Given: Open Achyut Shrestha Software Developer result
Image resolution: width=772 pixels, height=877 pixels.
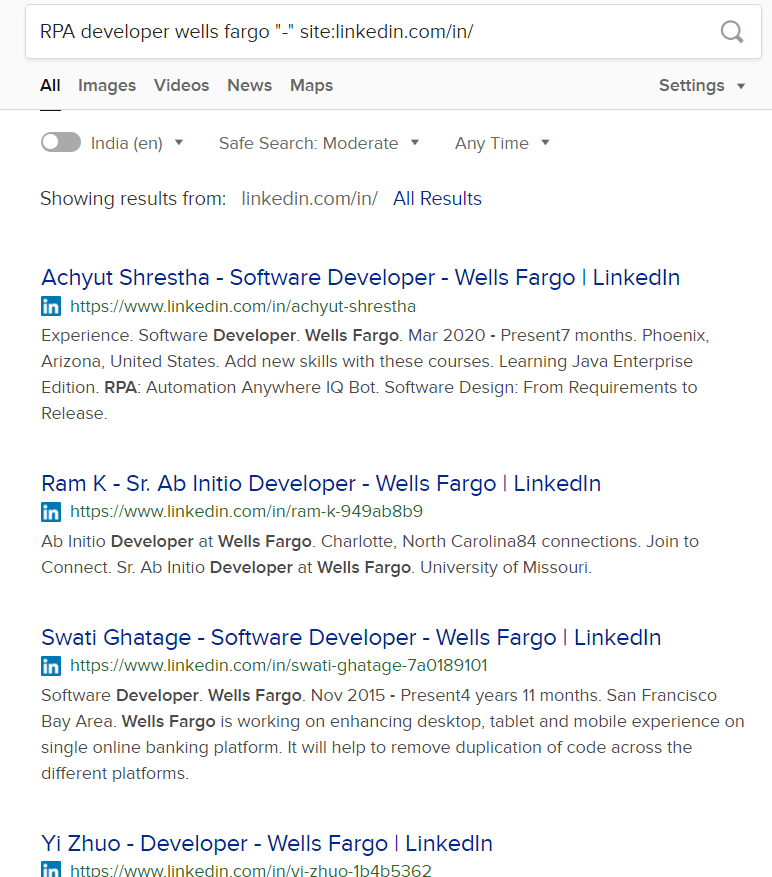Looking at the screenshot, I should coord(361,278).
